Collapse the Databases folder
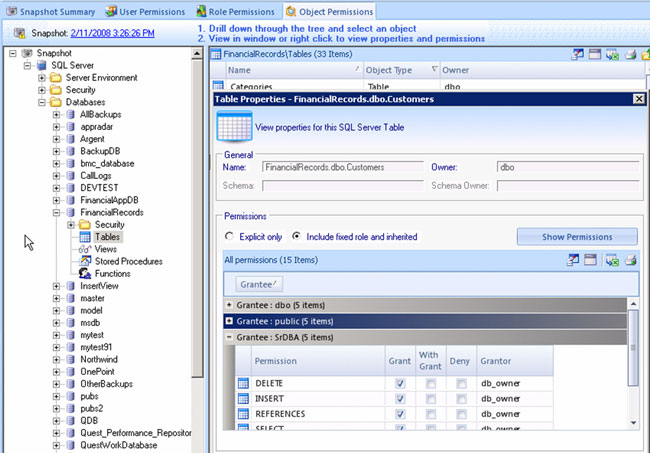The height and width of the screenshot is (453, 650). tap(42, 102)
